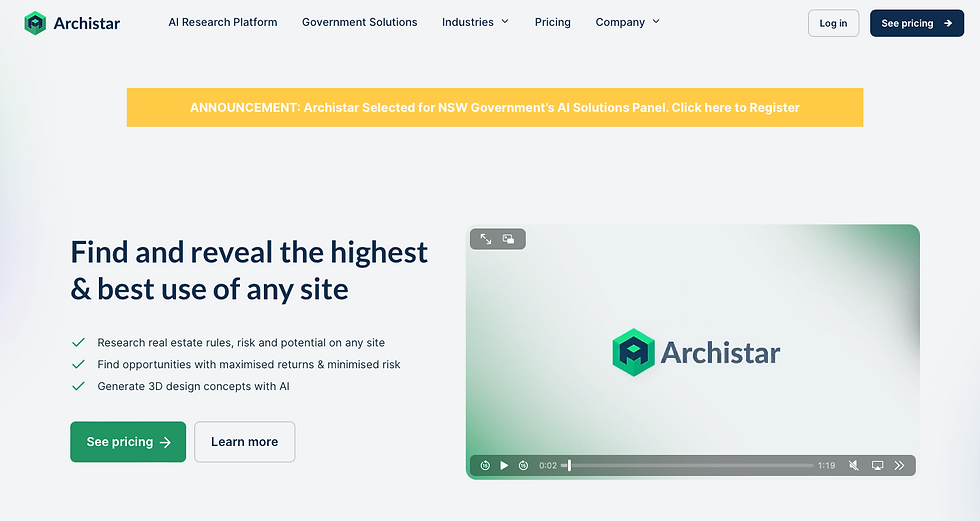Click the Learn more button
This screenshot has height=521, width=980.
[x=244, y=442]
